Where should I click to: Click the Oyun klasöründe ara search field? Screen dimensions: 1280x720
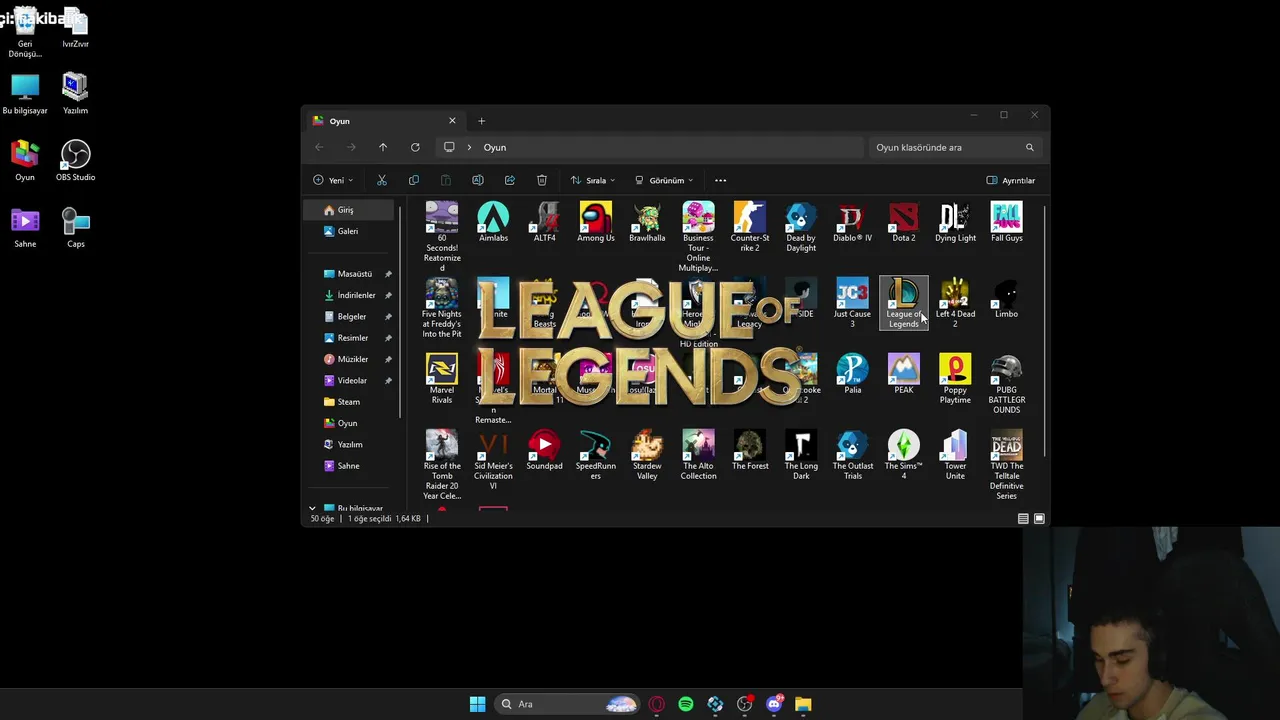[956, 147]
